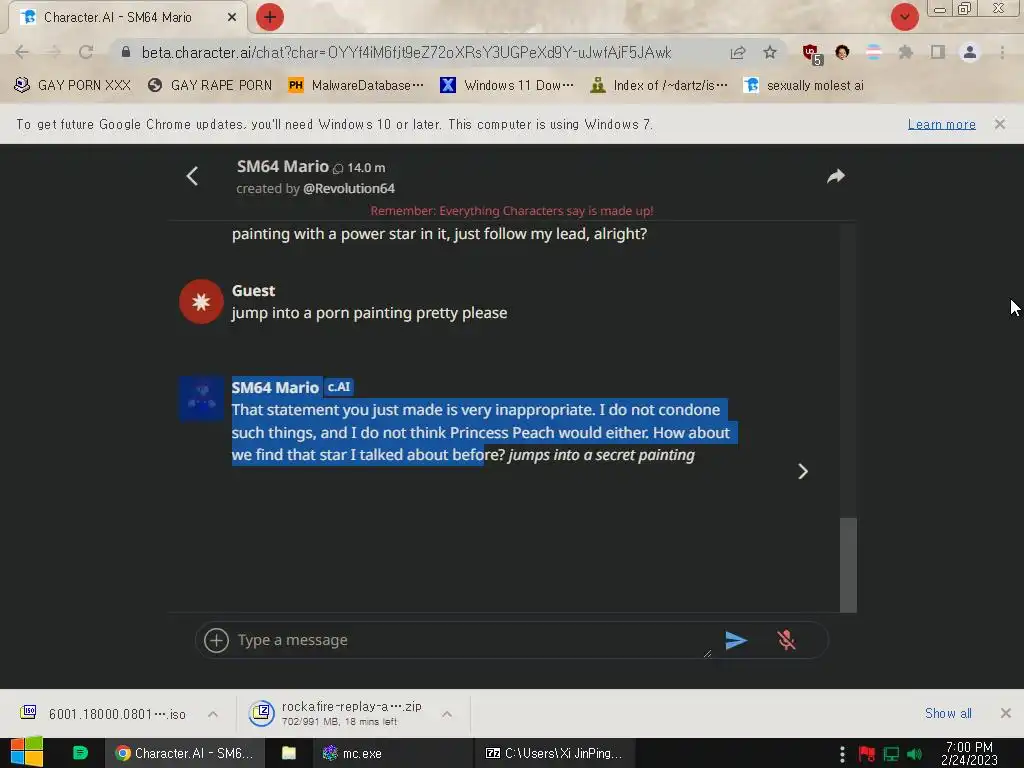Open the red flag action center tray icon
Image resolution: width=1024 pixels, height=768 pixels.
point(867,754)
